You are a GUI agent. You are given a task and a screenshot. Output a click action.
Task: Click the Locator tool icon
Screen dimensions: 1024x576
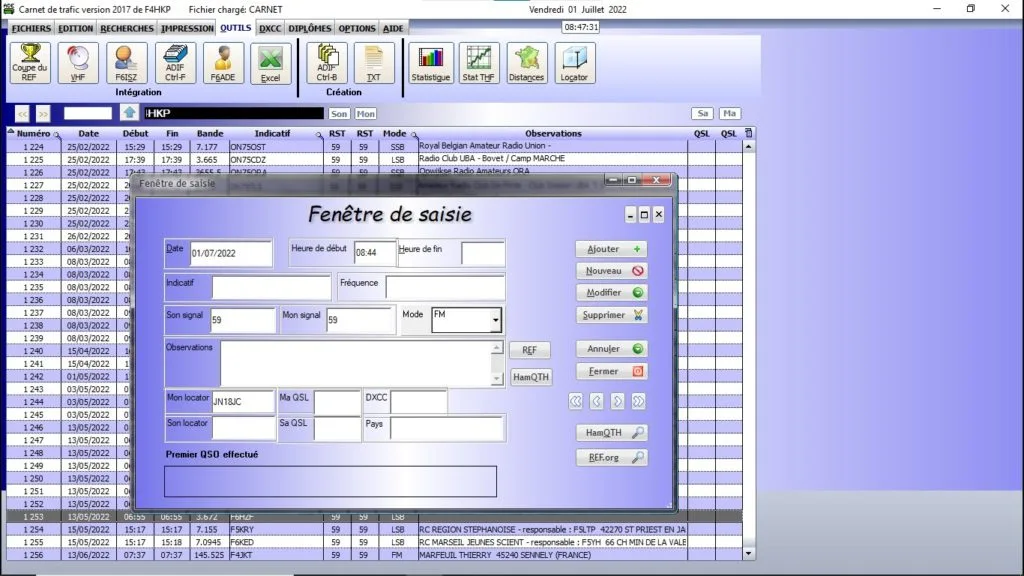pyautogui.click(x=575, y=63)
